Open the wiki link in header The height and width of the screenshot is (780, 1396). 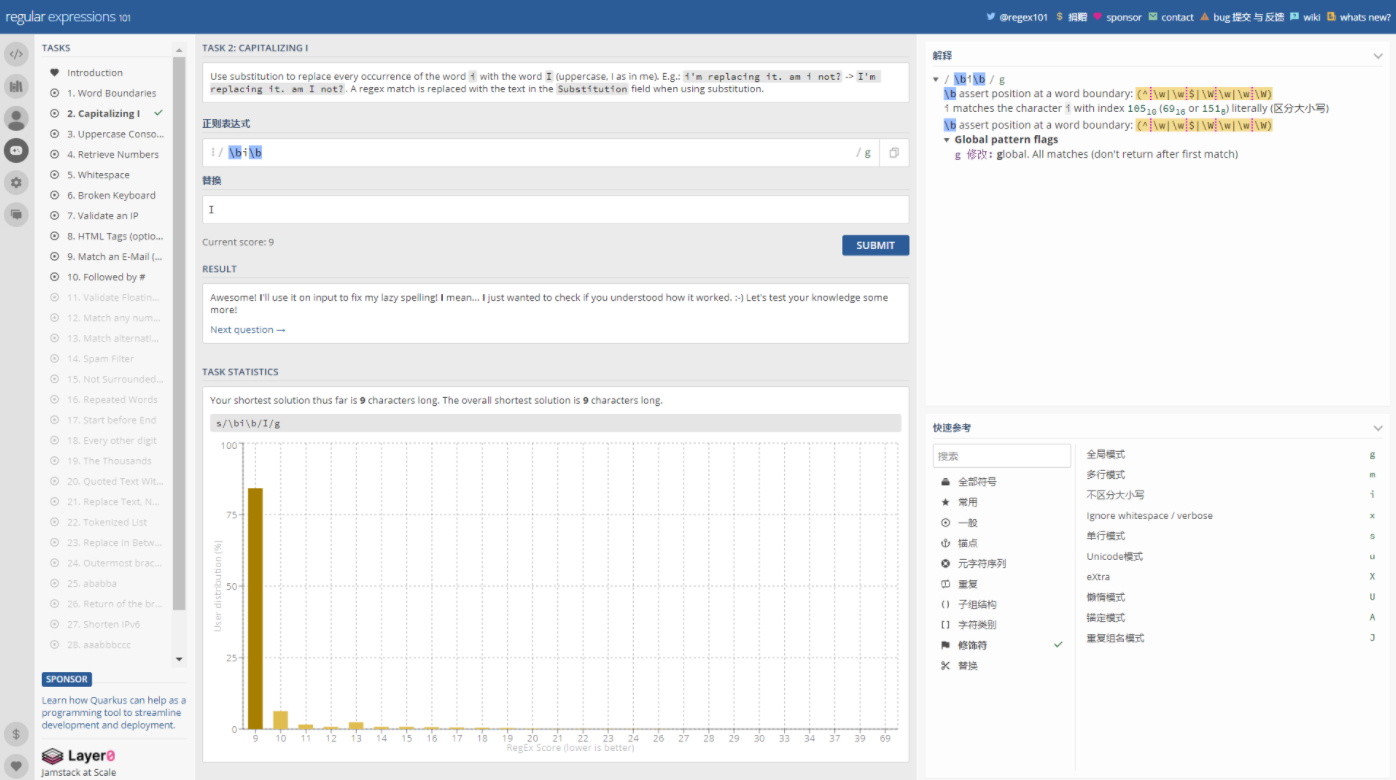tap(1305, 17)
